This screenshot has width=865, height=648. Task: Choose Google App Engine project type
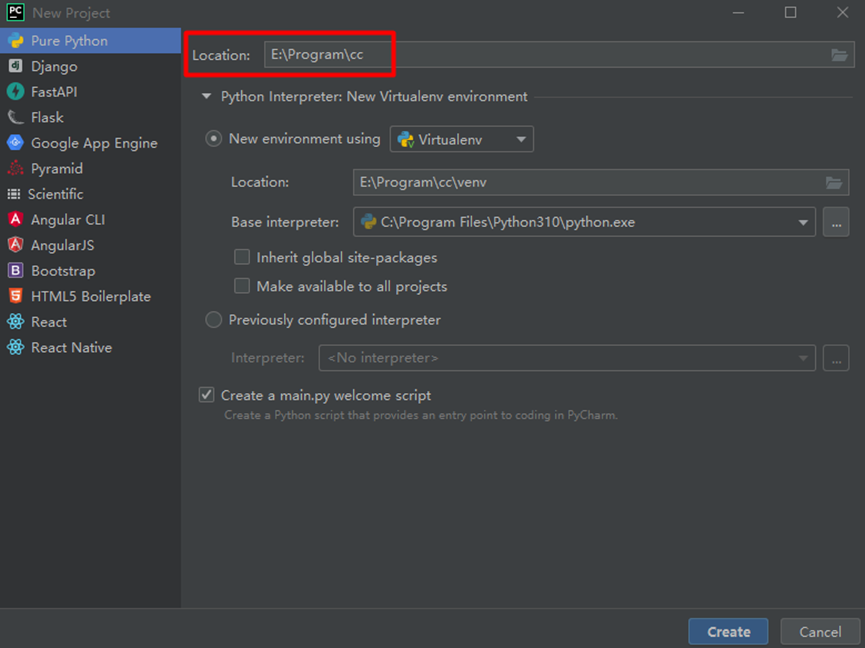[x=90, y=143]
